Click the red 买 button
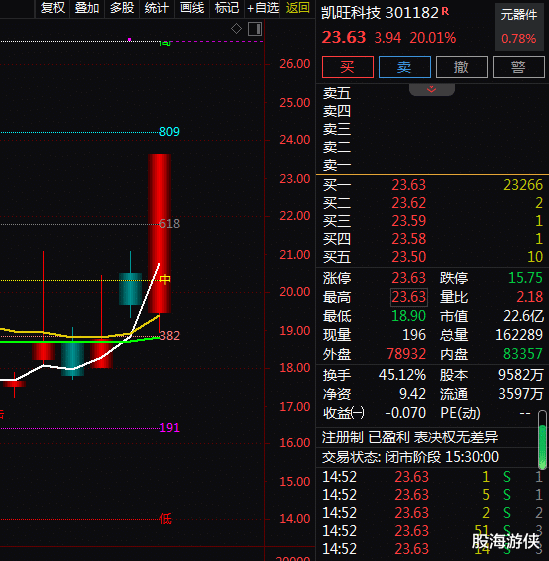 pyautogui.click(x=348, y=67)
